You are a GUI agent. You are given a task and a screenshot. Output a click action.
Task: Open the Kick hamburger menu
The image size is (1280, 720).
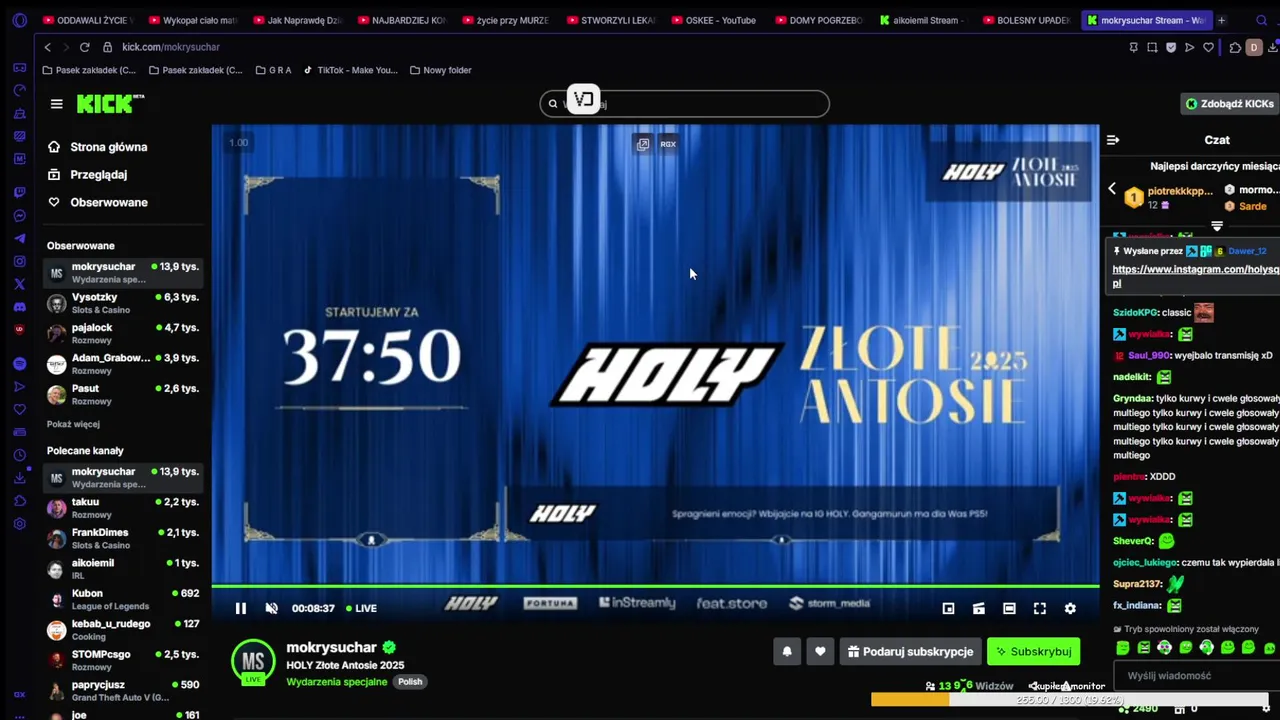[56, 104]
